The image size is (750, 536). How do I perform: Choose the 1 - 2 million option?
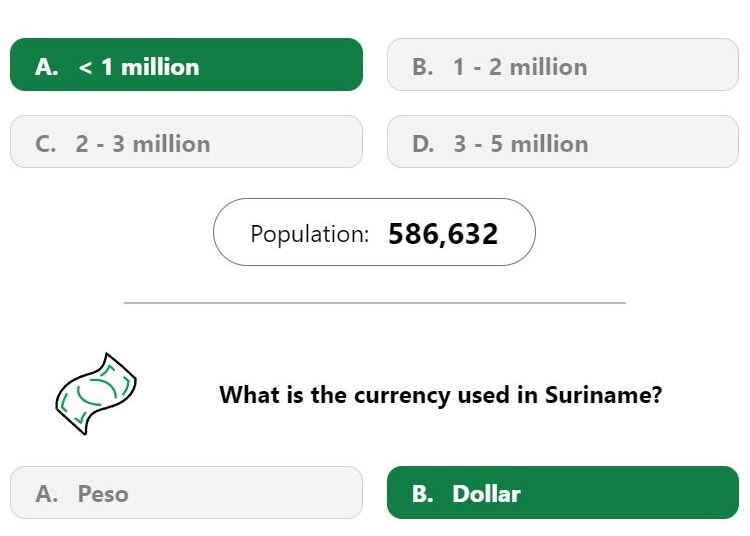(x=562, y=65)
